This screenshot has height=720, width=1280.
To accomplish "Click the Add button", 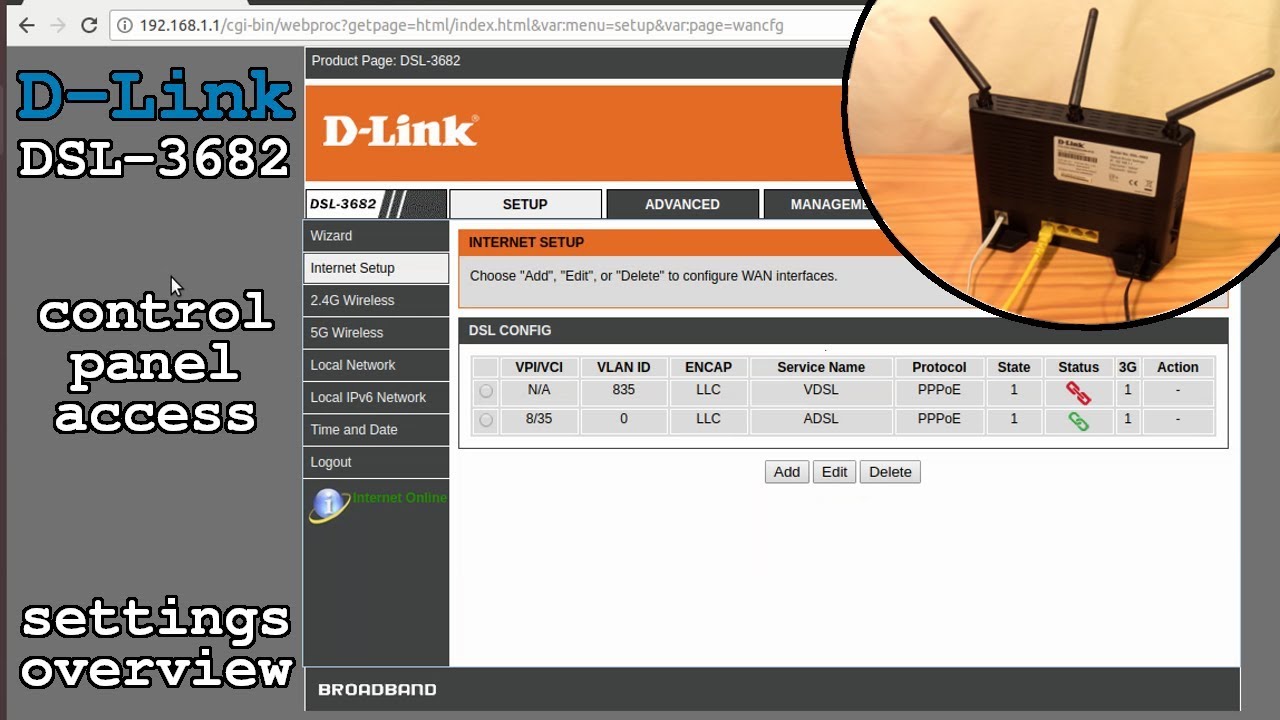I will (x=787, y=472).
